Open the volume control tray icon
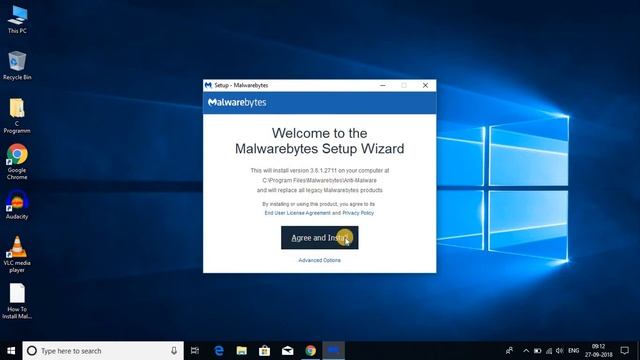Screen dimensions: 640x360 [560, 351]
